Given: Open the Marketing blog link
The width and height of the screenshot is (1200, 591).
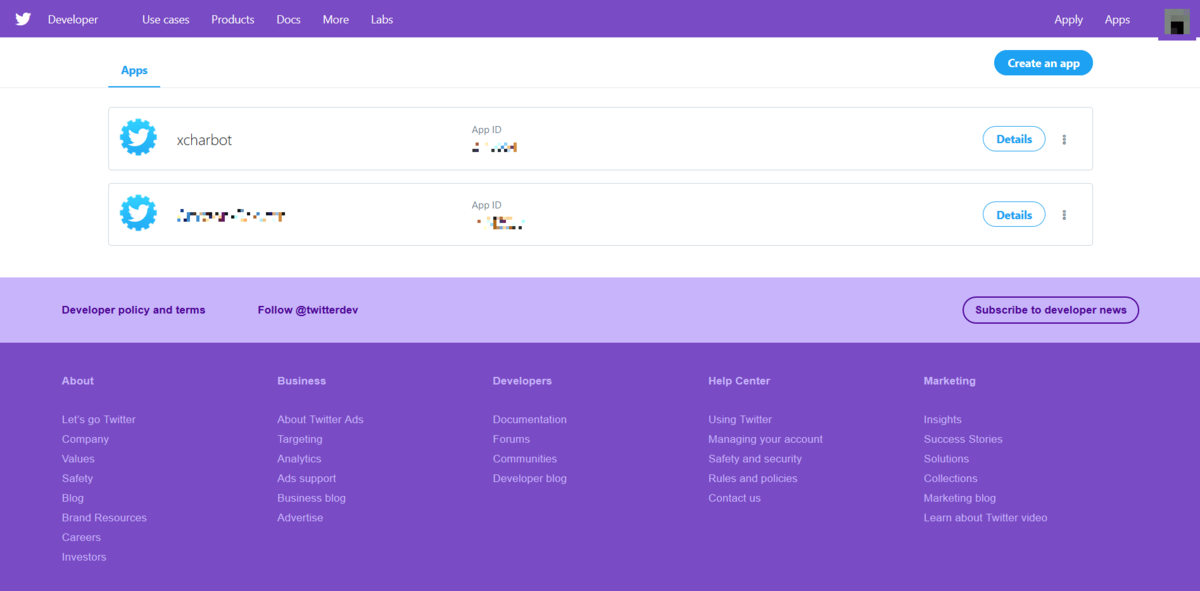Looking at the screenshot, I should click(960, 498).
